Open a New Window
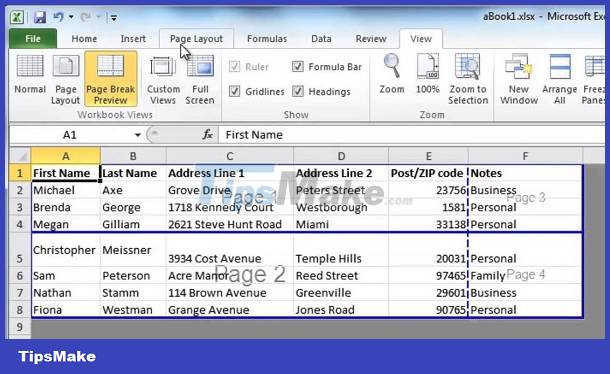This screenshot has width=610, height=374. pyautogui.click(x=519, y=79)
